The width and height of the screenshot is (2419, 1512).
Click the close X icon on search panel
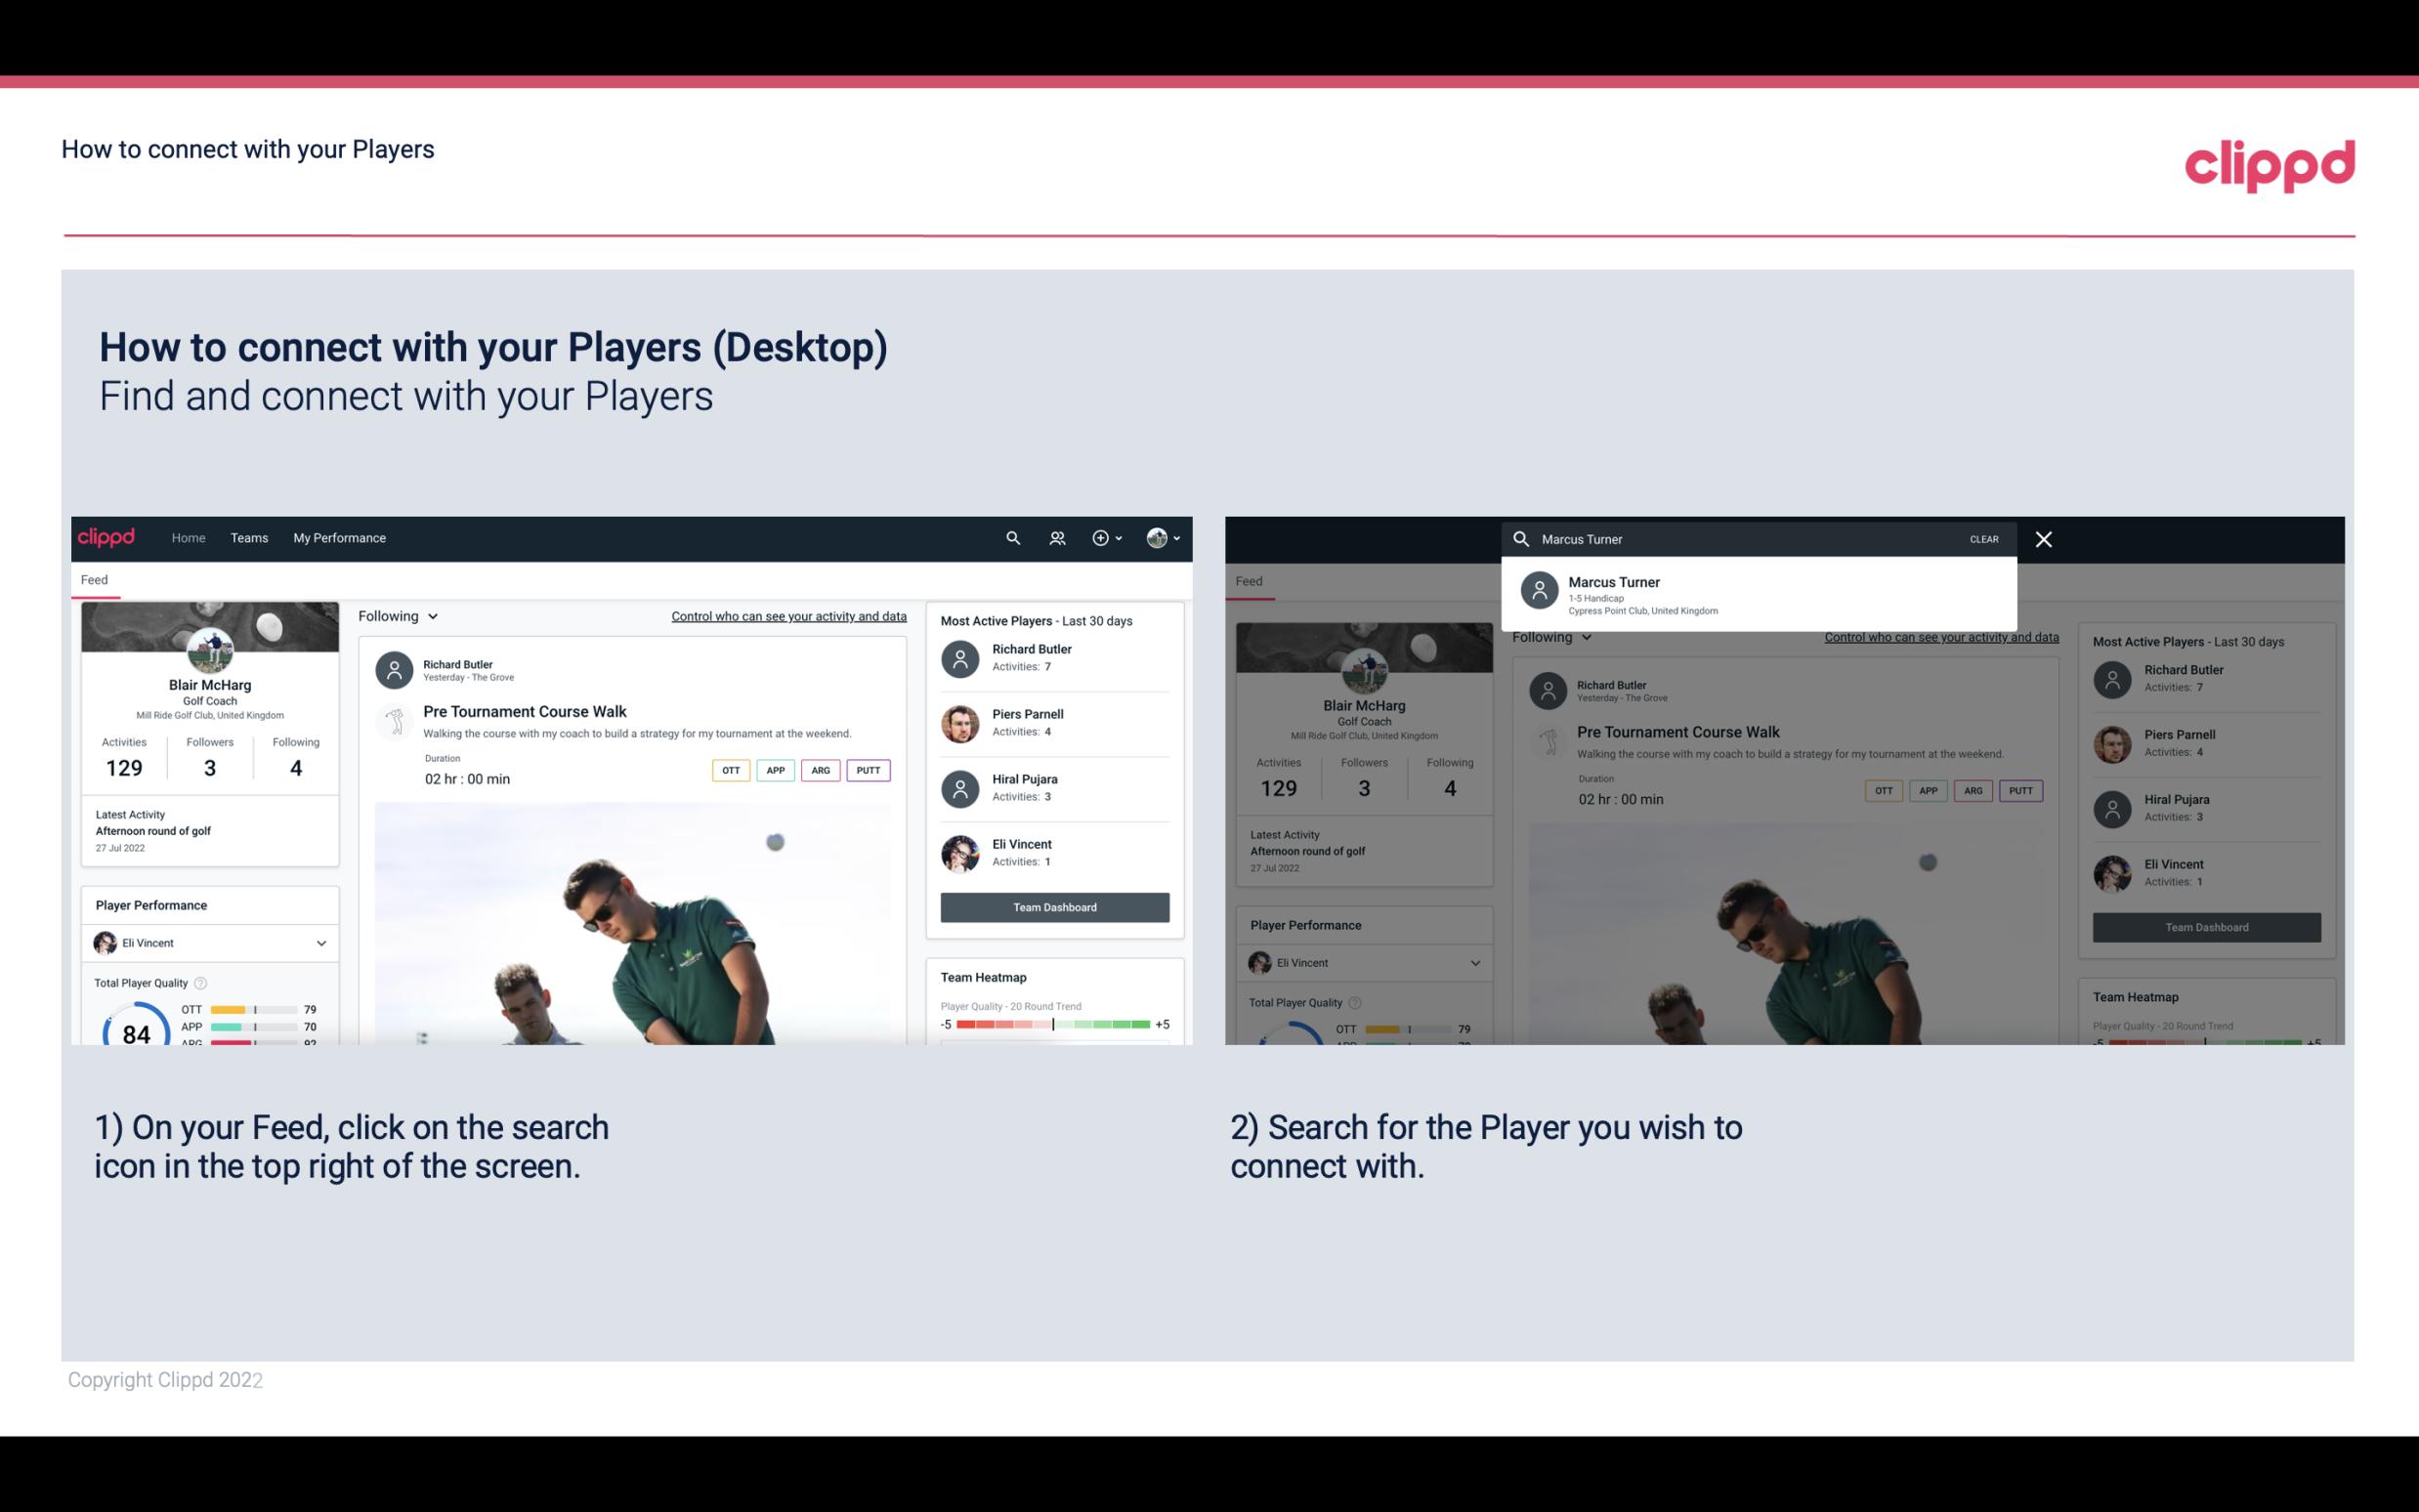pos(2047,538)
